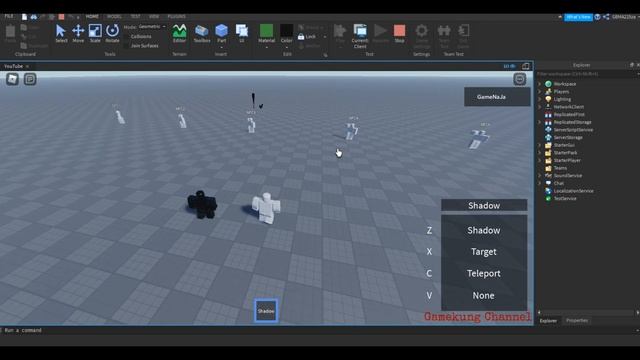Click the GameNaJa player list entry
Image resolution: width=640 pixels, height=360 pixels.
[497, 97]
